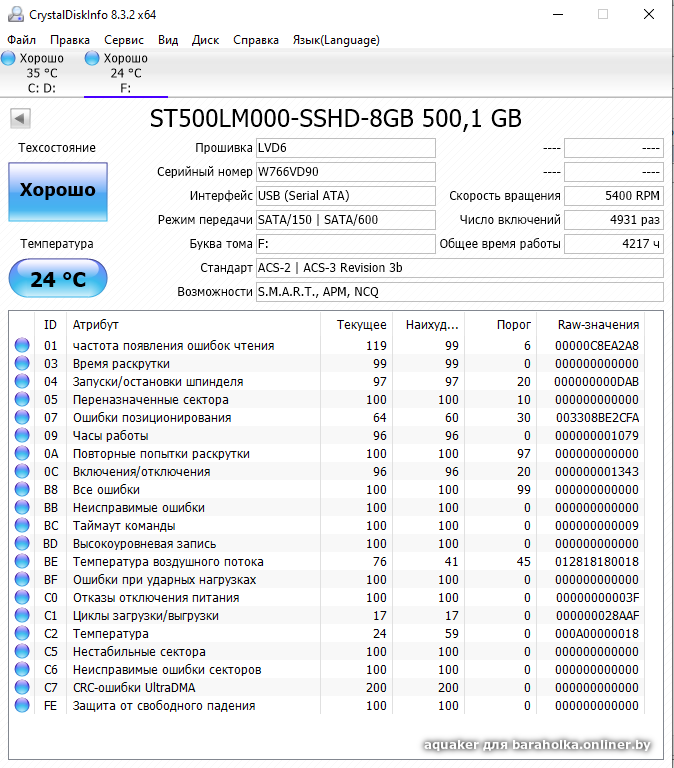Open the Диск menu
Viewport: 674px width, 768px height.
coord(205,40)
